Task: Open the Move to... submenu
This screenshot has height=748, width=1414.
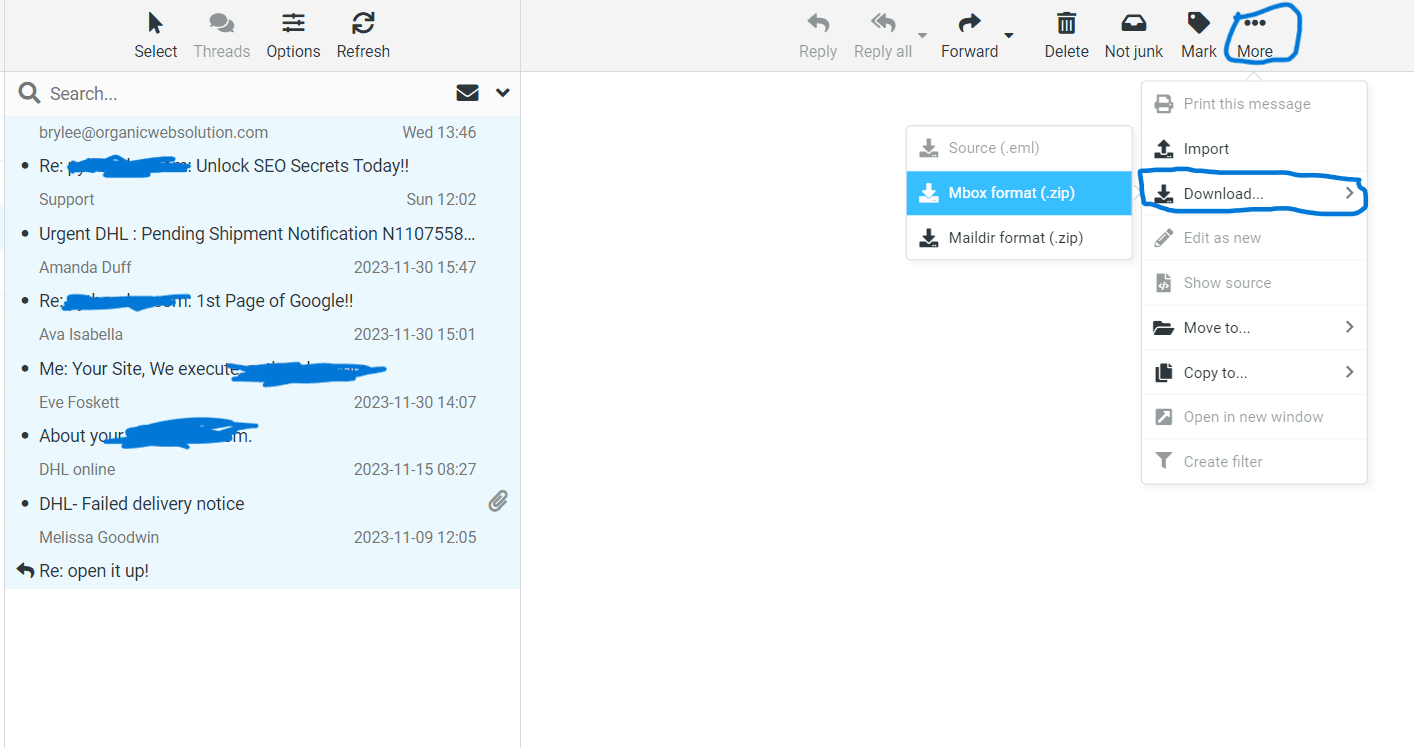Action: tap(1254, 328)
